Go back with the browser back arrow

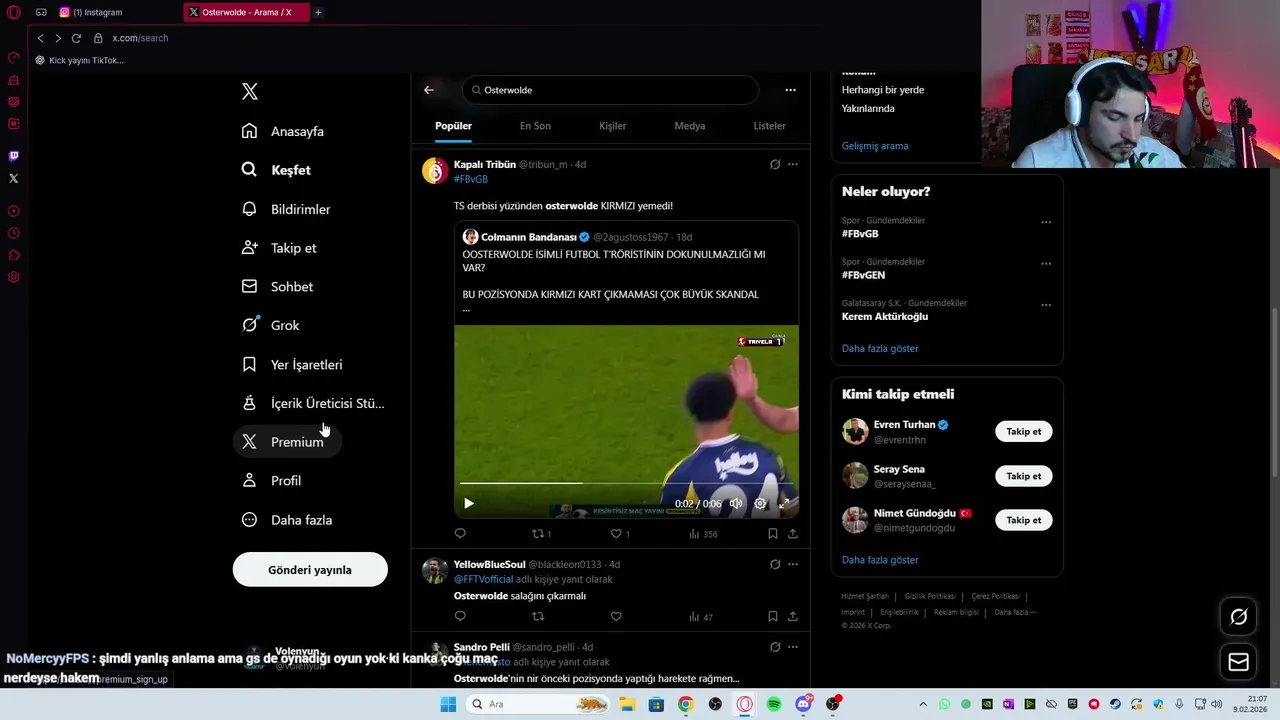point(40,38)
